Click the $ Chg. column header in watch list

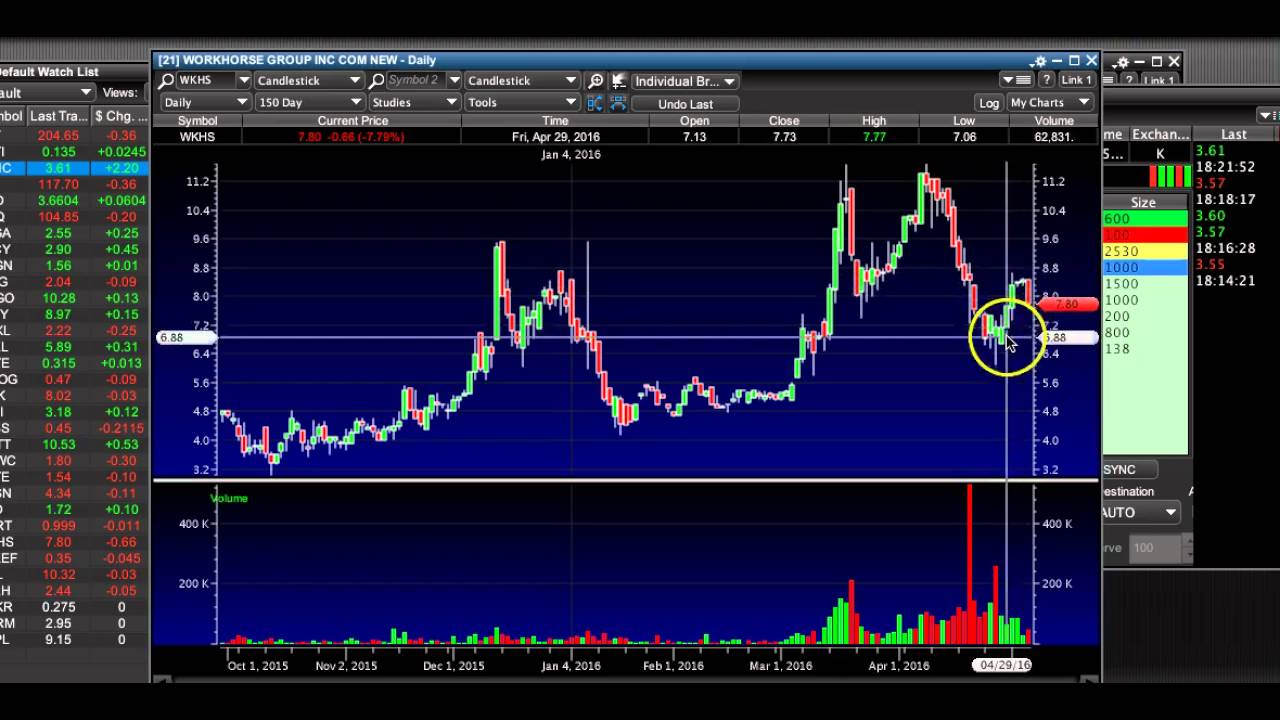(121, 117)
